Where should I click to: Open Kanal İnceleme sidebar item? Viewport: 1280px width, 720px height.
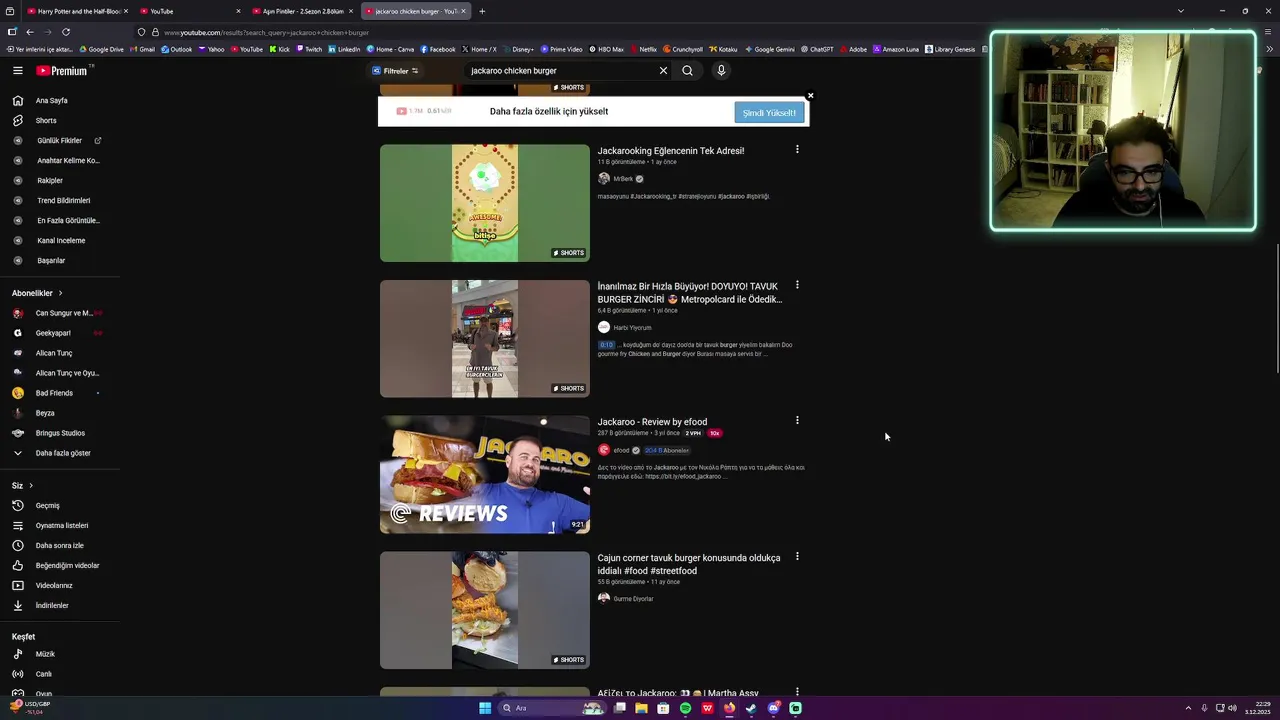pos(60,241)
